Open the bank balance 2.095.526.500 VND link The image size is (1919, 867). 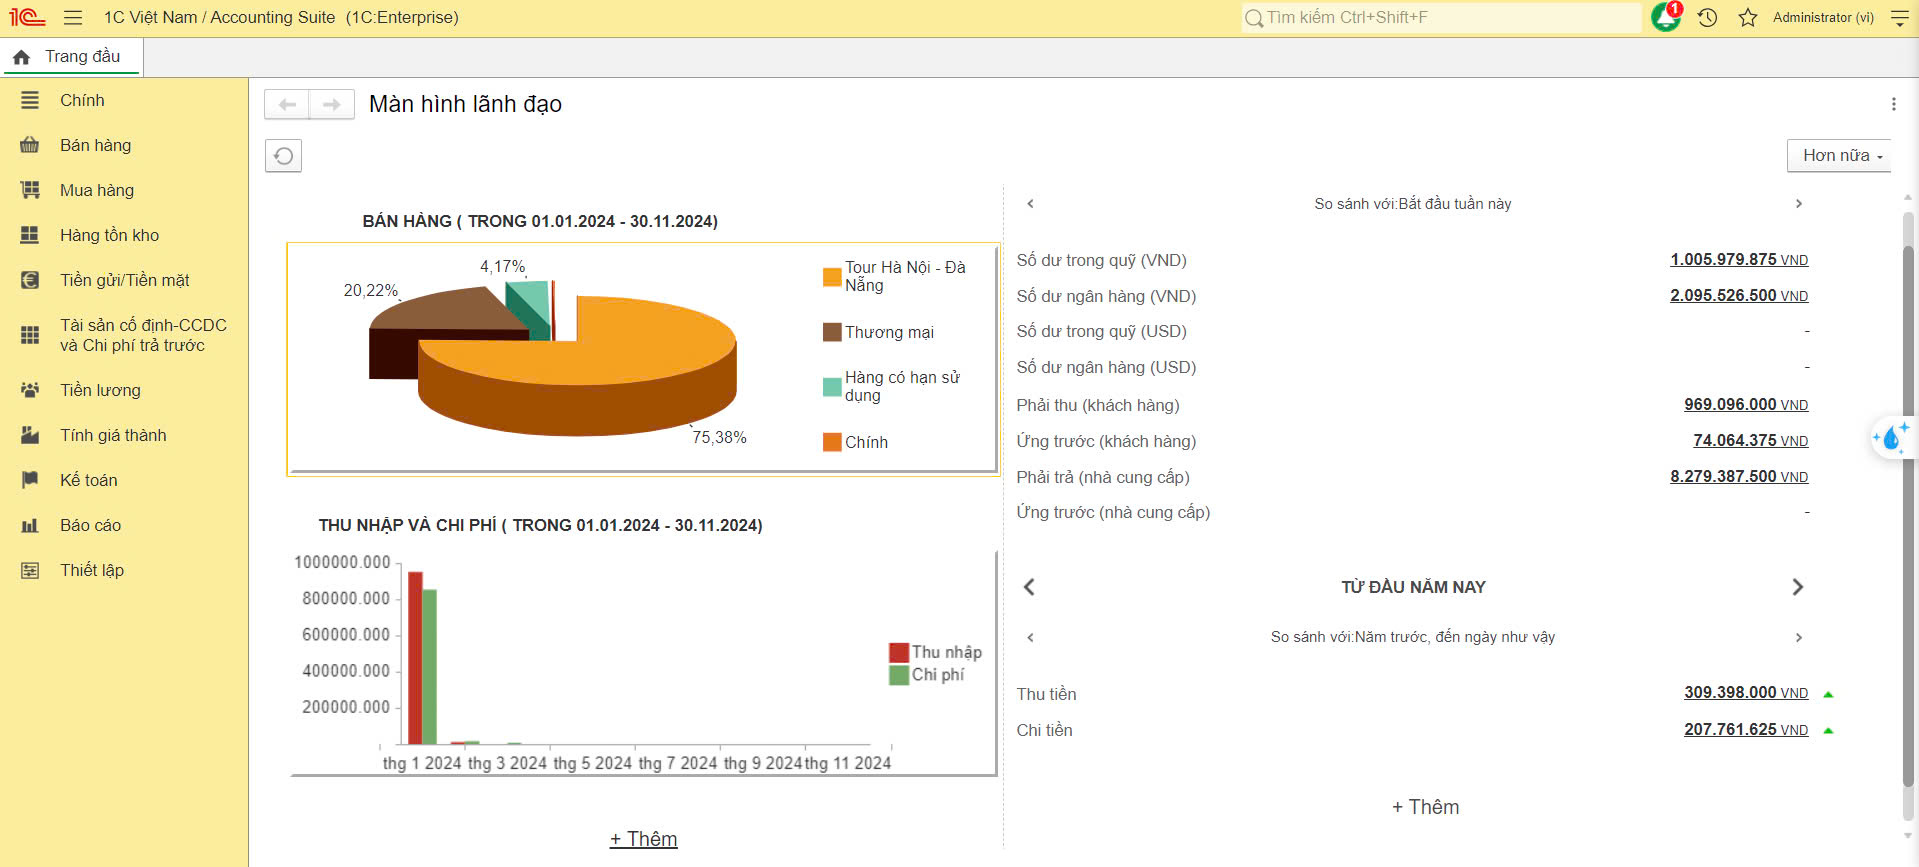(x=1738, y=296)
